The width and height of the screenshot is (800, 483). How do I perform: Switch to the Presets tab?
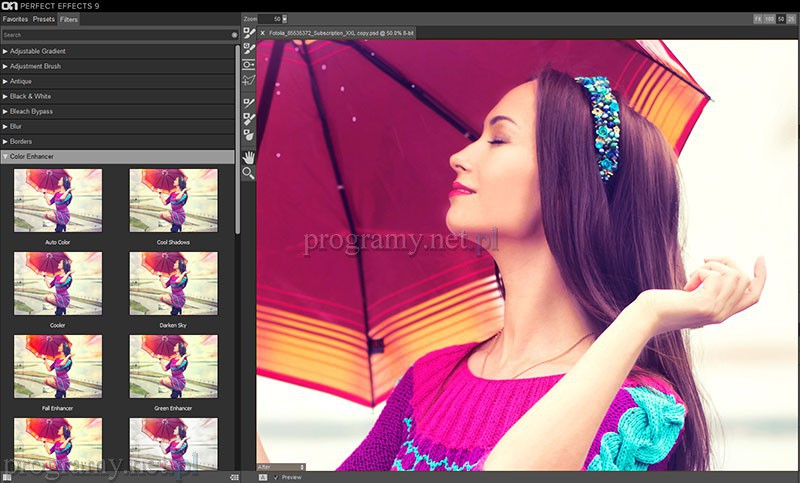(43, 19)
